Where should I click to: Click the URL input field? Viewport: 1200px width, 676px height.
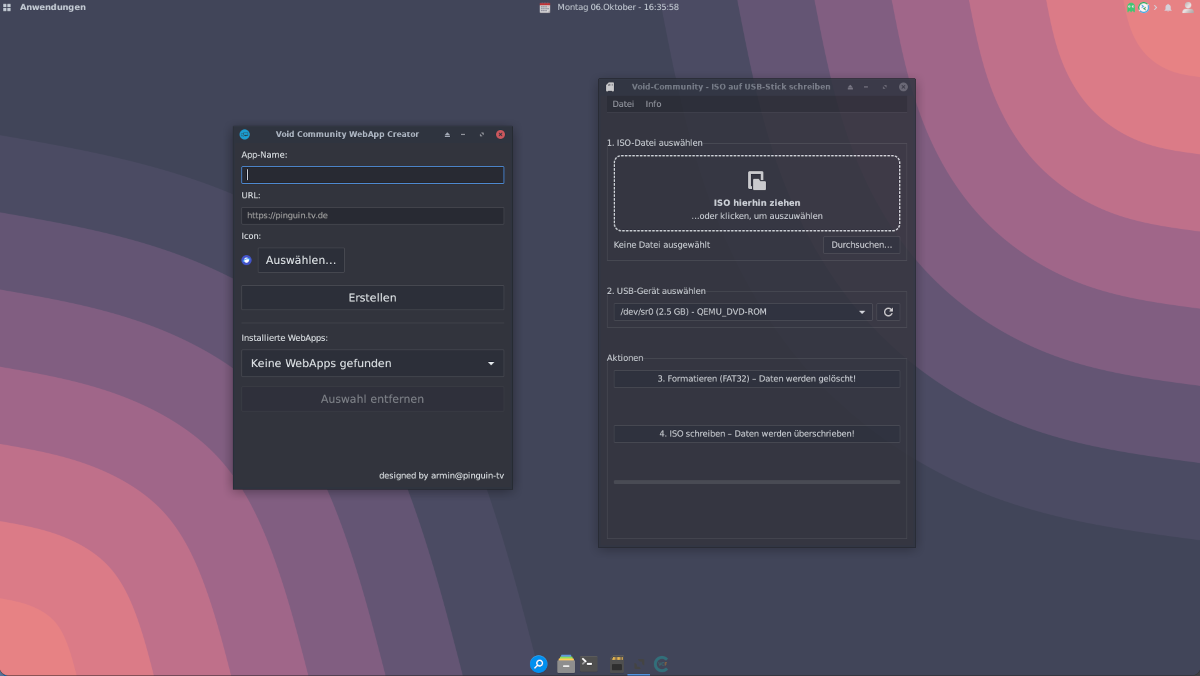pyautogui.click(x=372, y=215)
